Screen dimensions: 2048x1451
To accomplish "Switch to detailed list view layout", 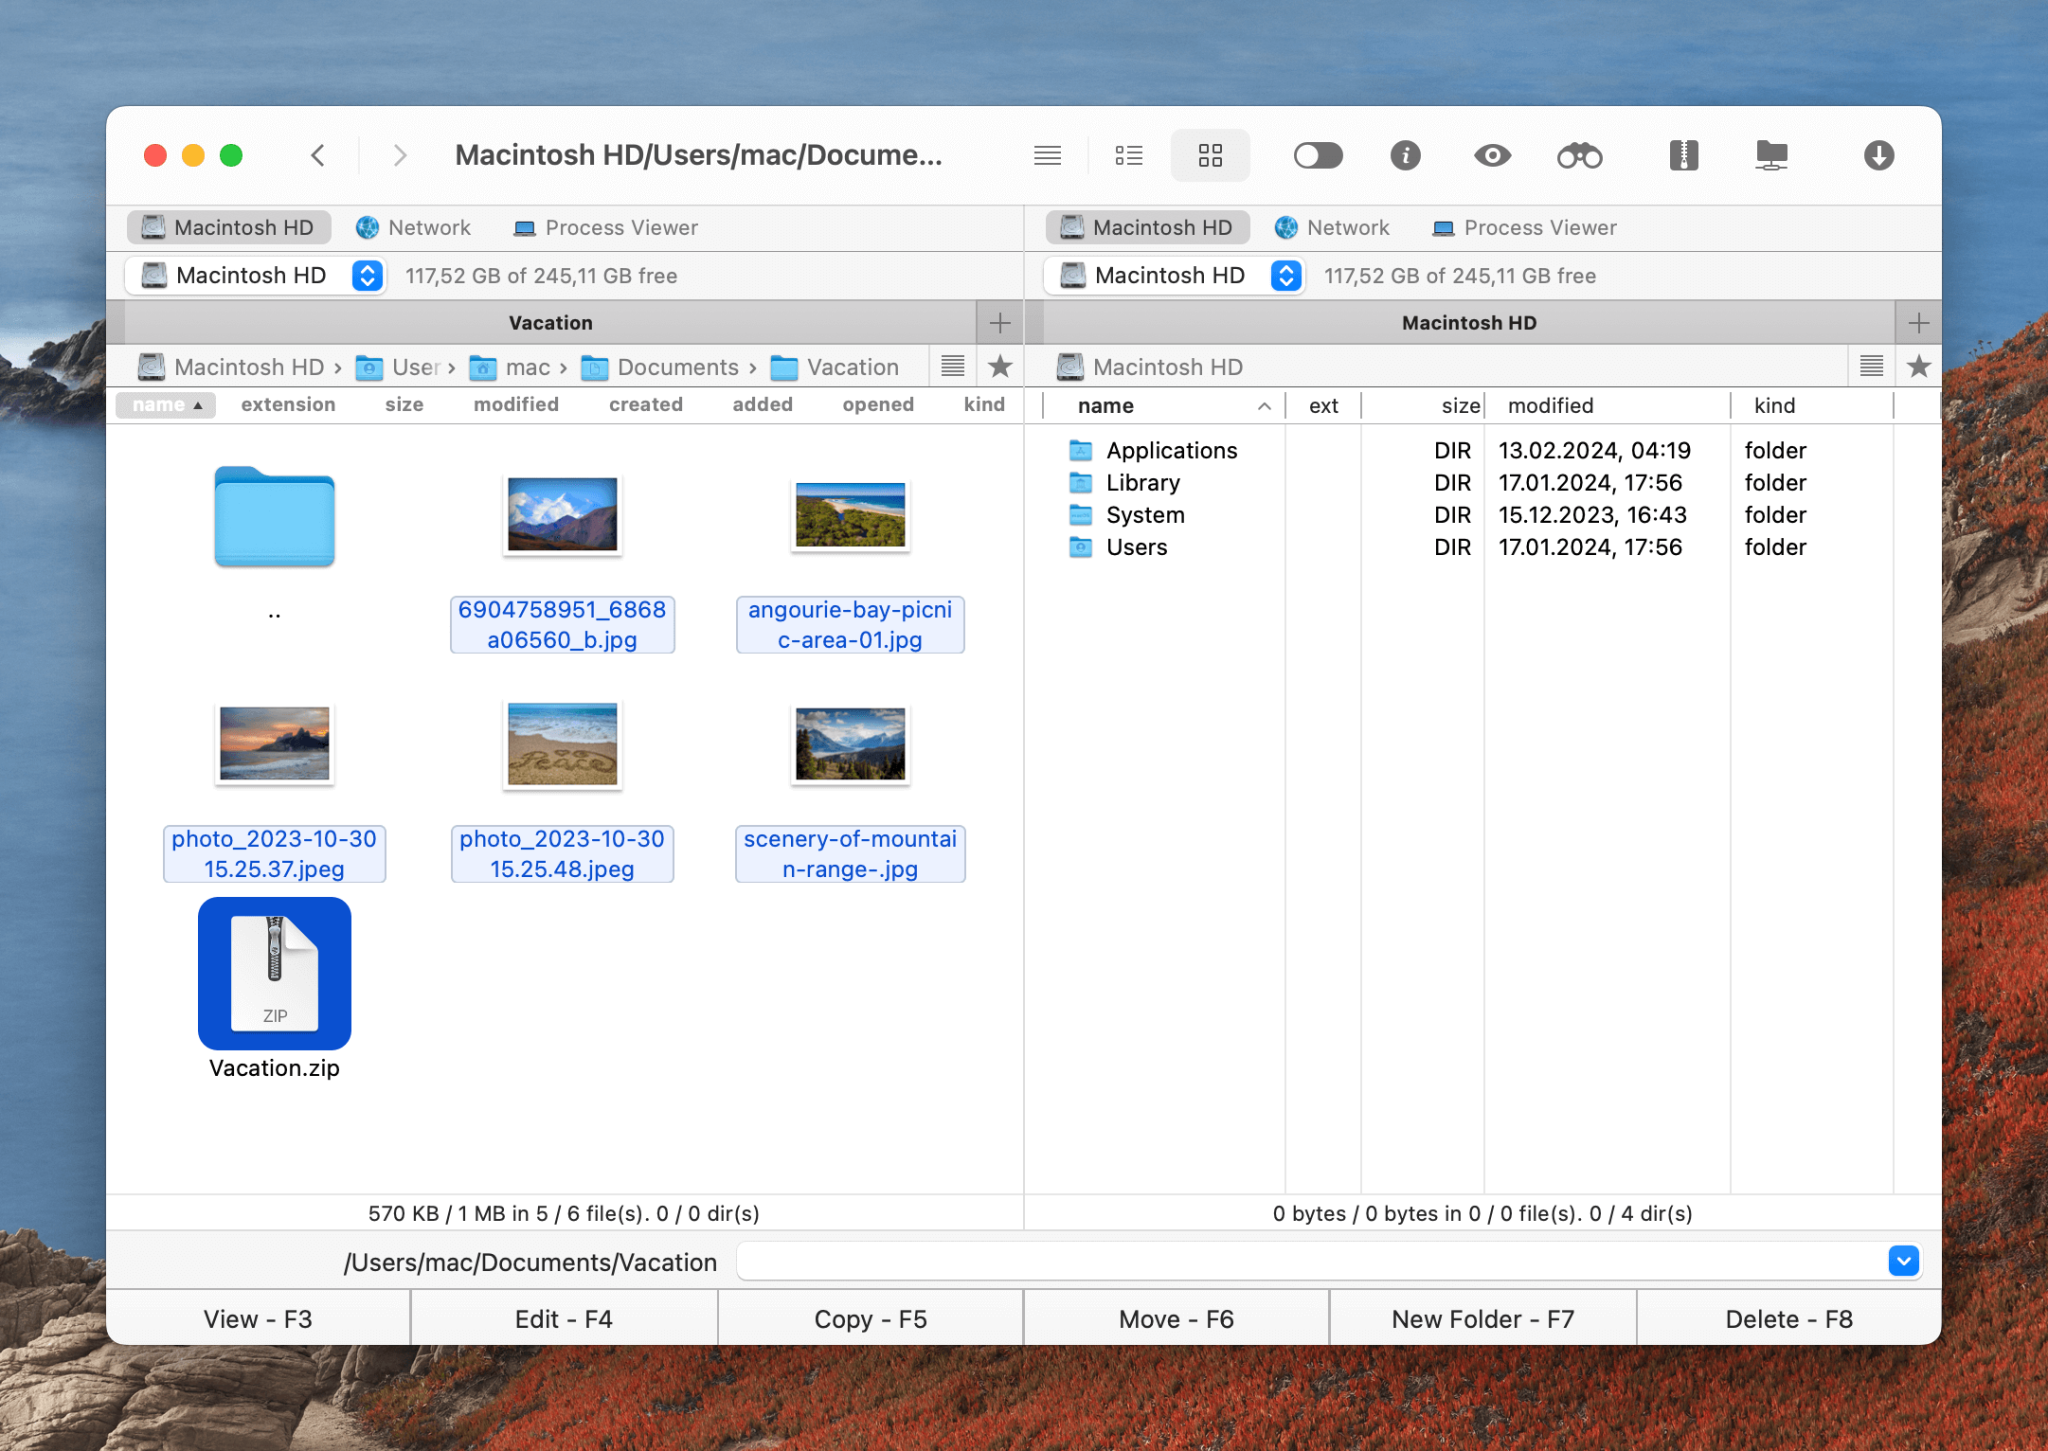I will [1128, 155].
